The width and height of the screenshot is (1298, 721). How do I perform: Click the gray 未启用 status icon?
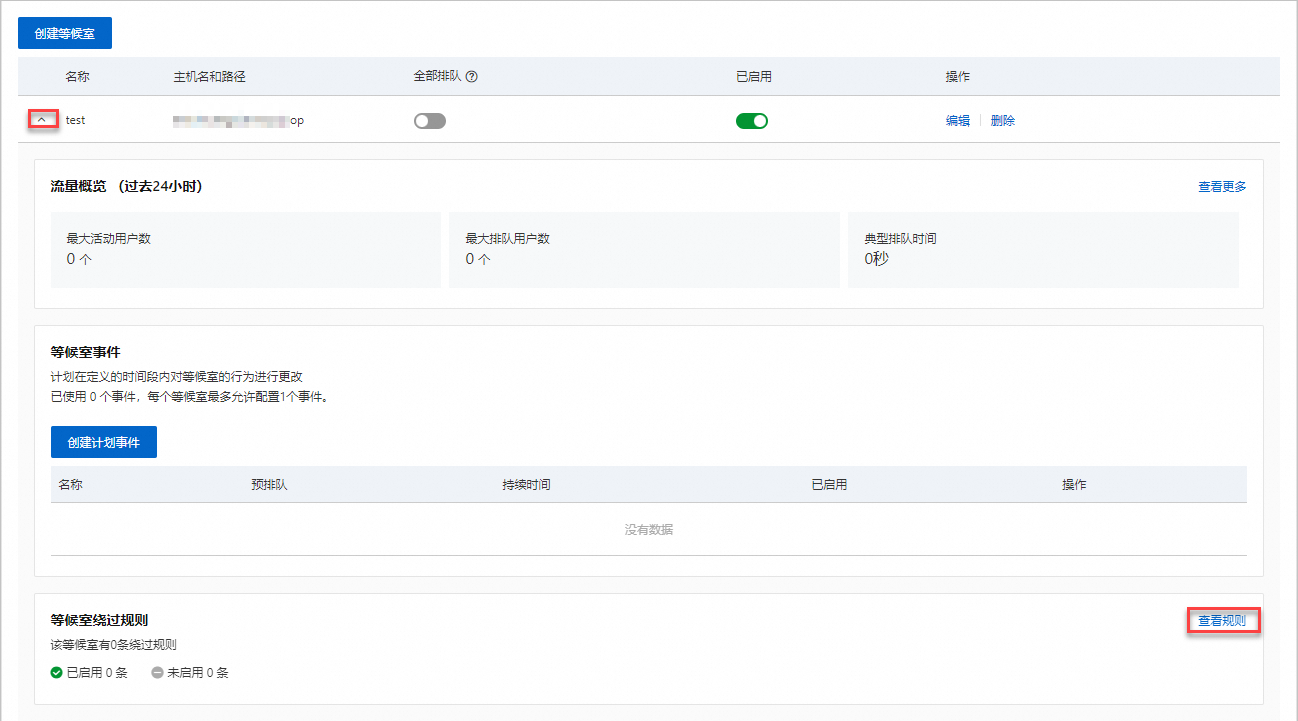[157, 673]
